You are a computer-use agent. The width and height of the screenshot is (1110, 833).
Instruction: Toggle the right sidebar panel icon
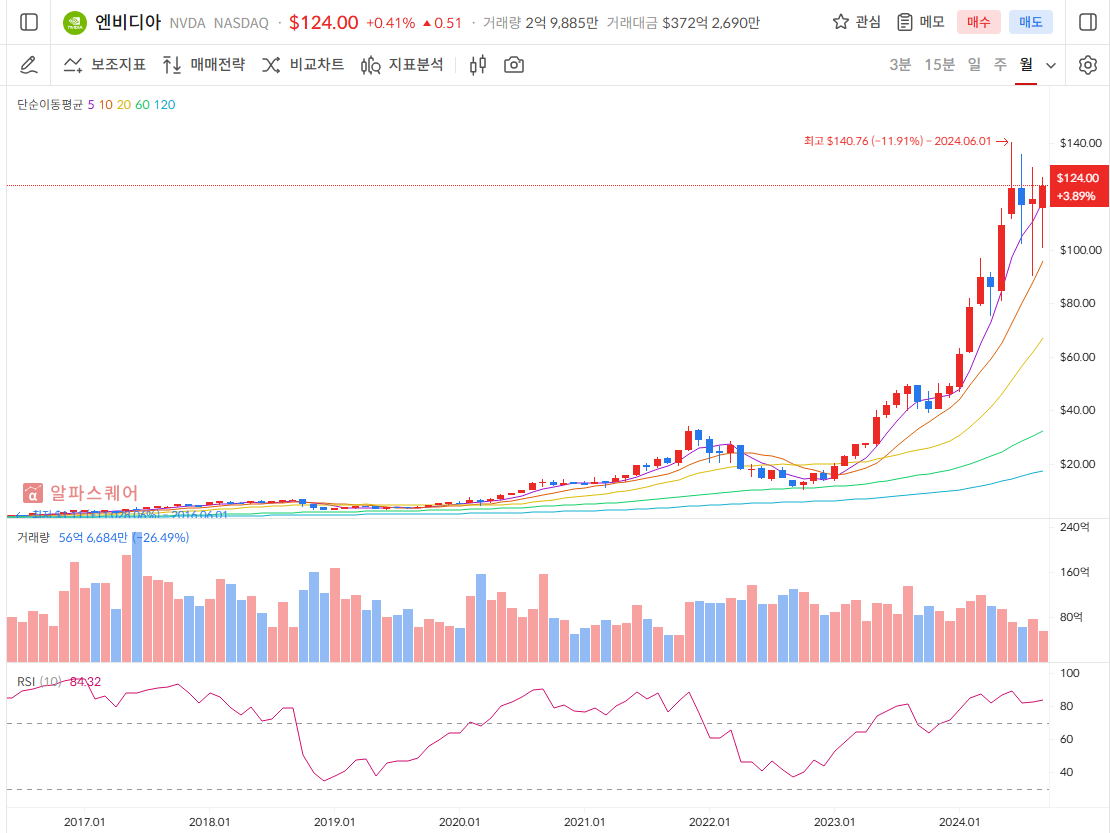coord(1088,22)
